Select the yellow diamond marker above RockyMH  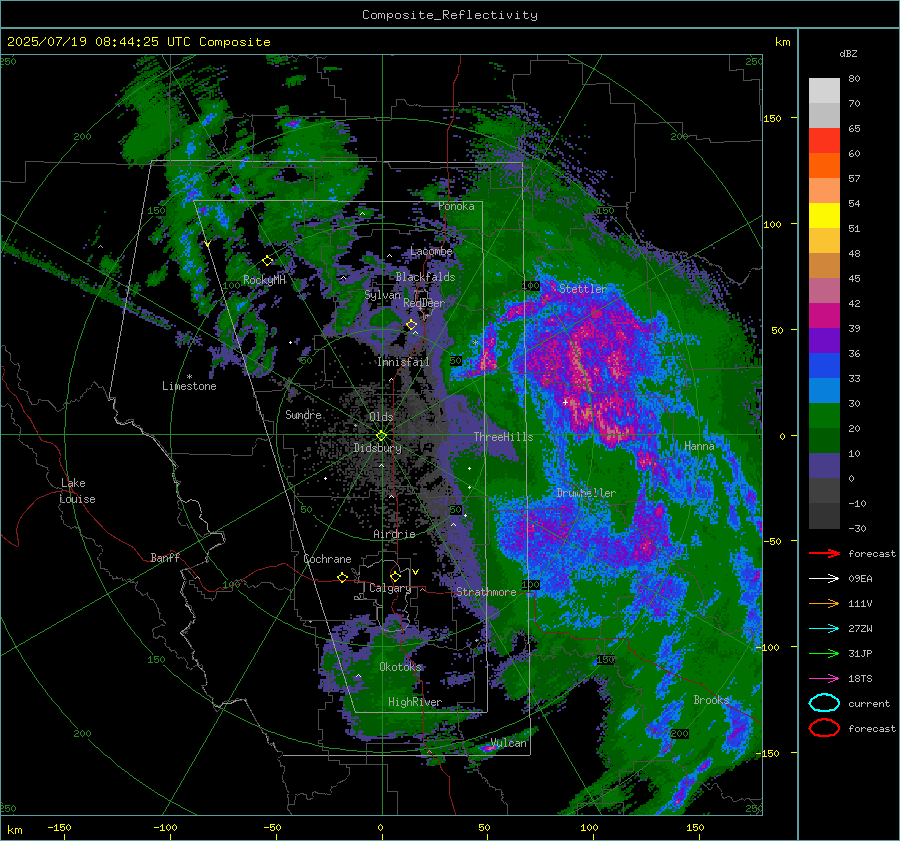[267, 261]
